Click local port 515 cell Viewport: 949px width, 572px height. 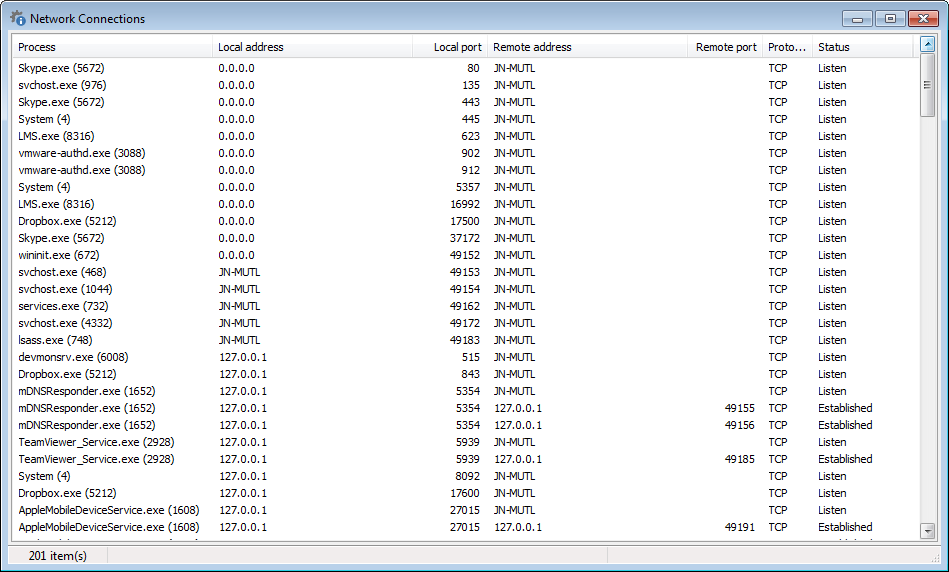point(470,357)
